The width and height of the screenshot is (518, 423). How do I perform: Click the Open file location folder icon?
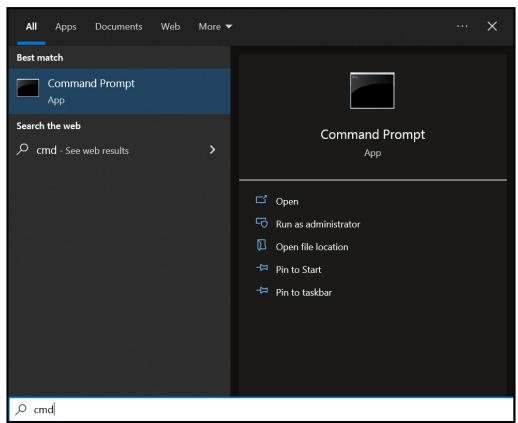[x=261, y=245]
